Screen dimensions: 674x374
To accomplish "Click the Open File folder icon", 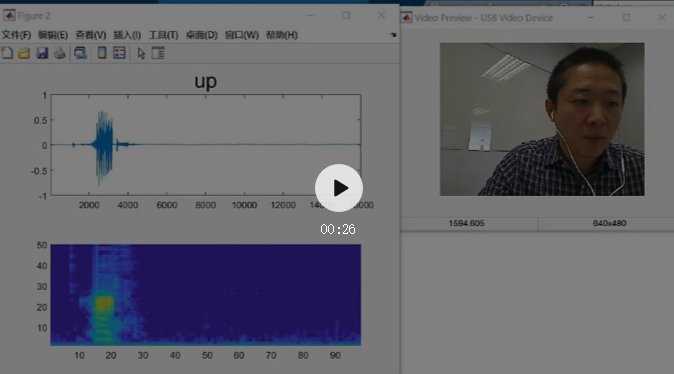I will (x=25, y=53).
